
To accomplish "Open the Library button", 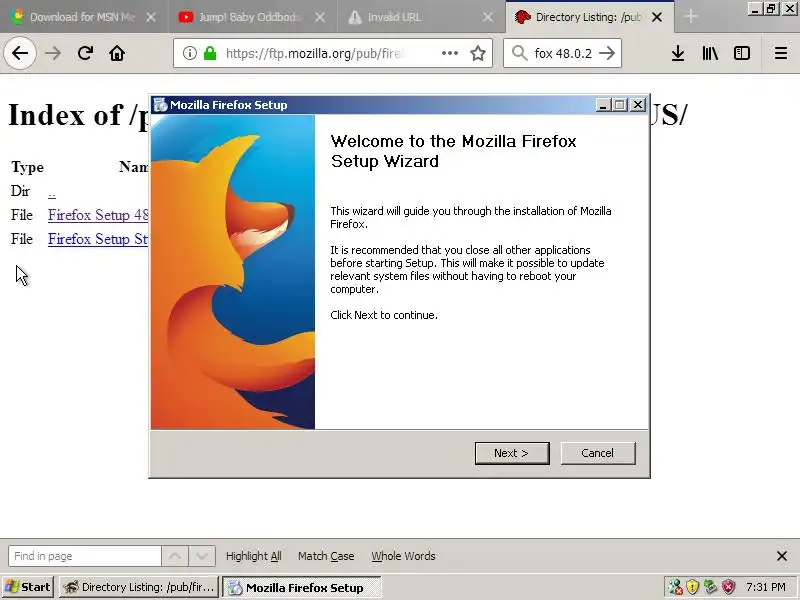I will [710, 53].
